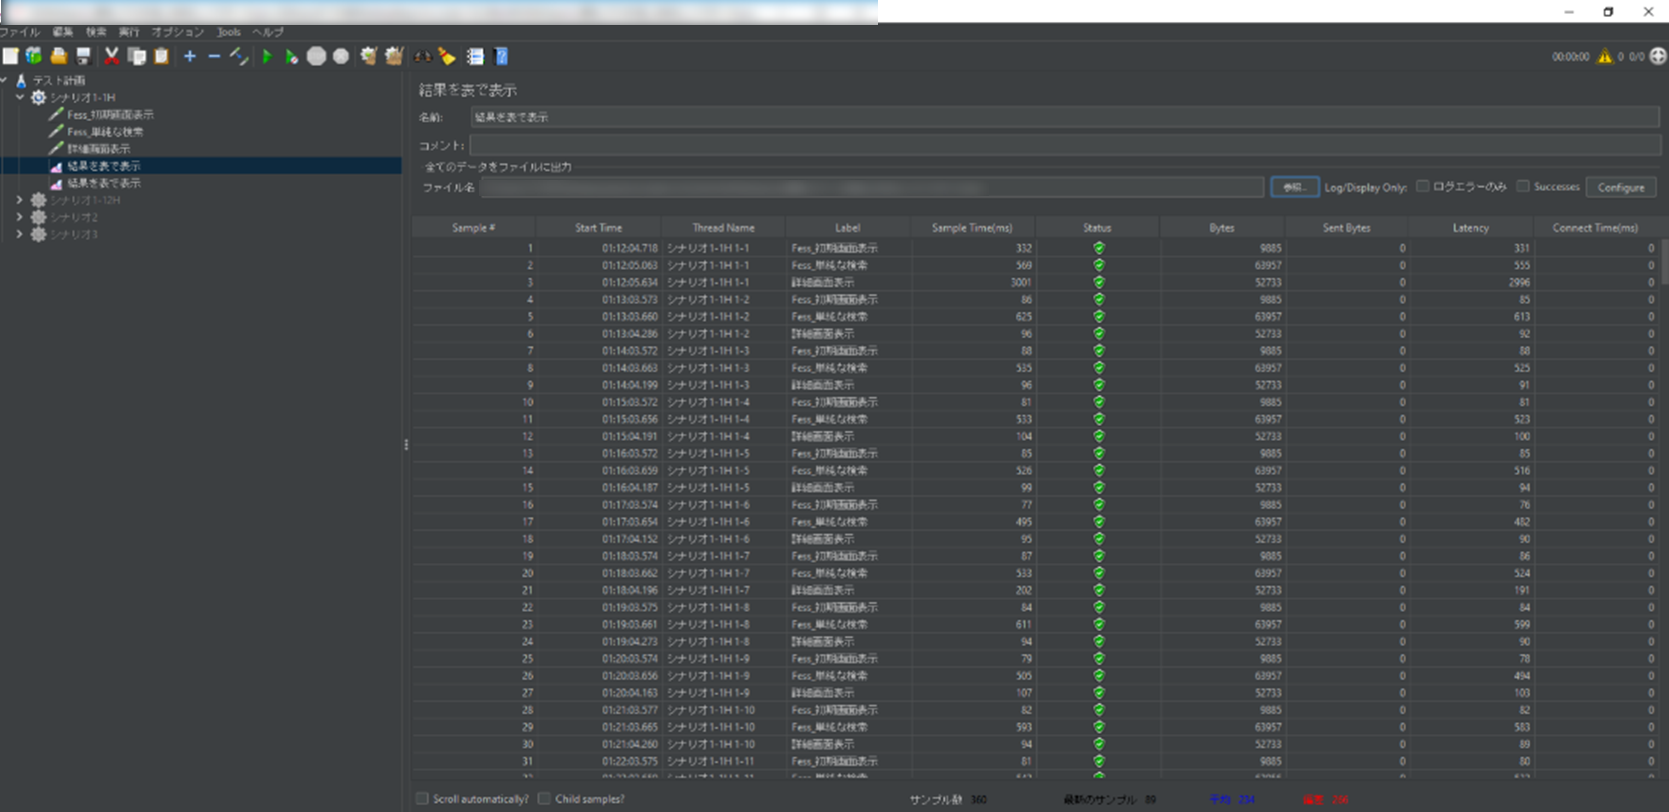Enable the Successes checkbox
This screenshot has height=812, width=1669.
1523,186
